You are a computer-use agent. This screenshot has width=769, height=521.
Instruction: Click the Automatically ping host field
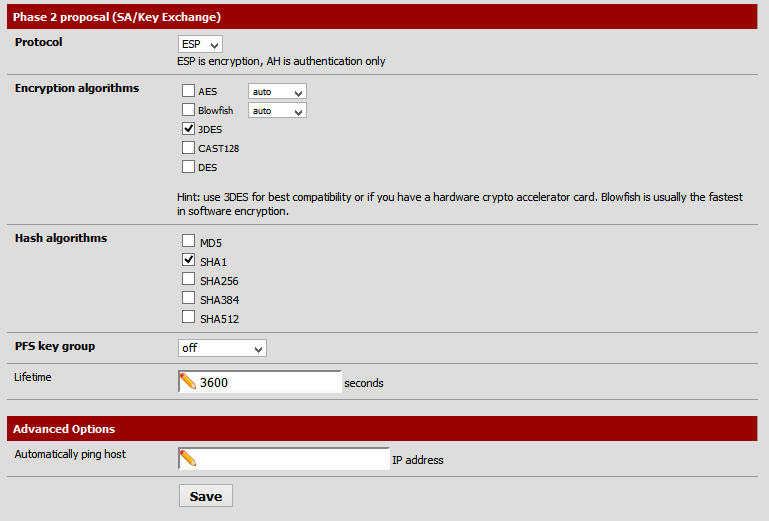pos(284,459)
